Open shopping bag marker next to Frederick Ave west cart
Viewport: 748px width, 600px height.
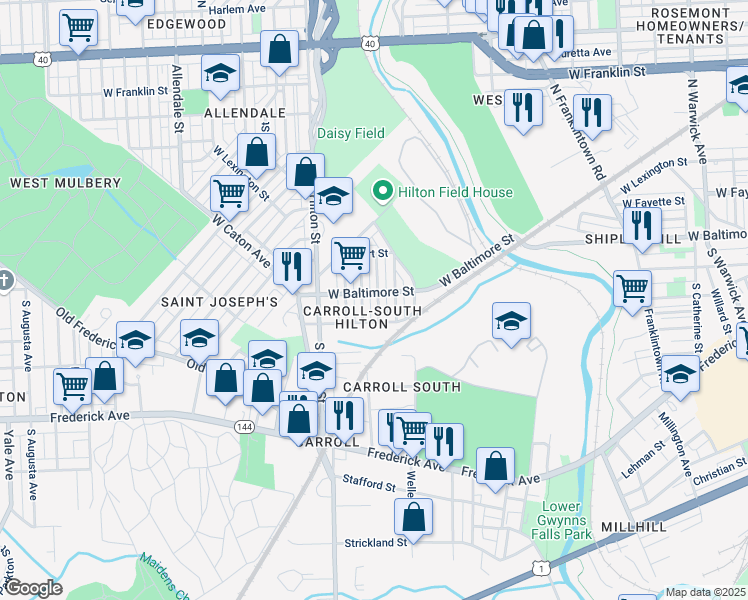104,380
